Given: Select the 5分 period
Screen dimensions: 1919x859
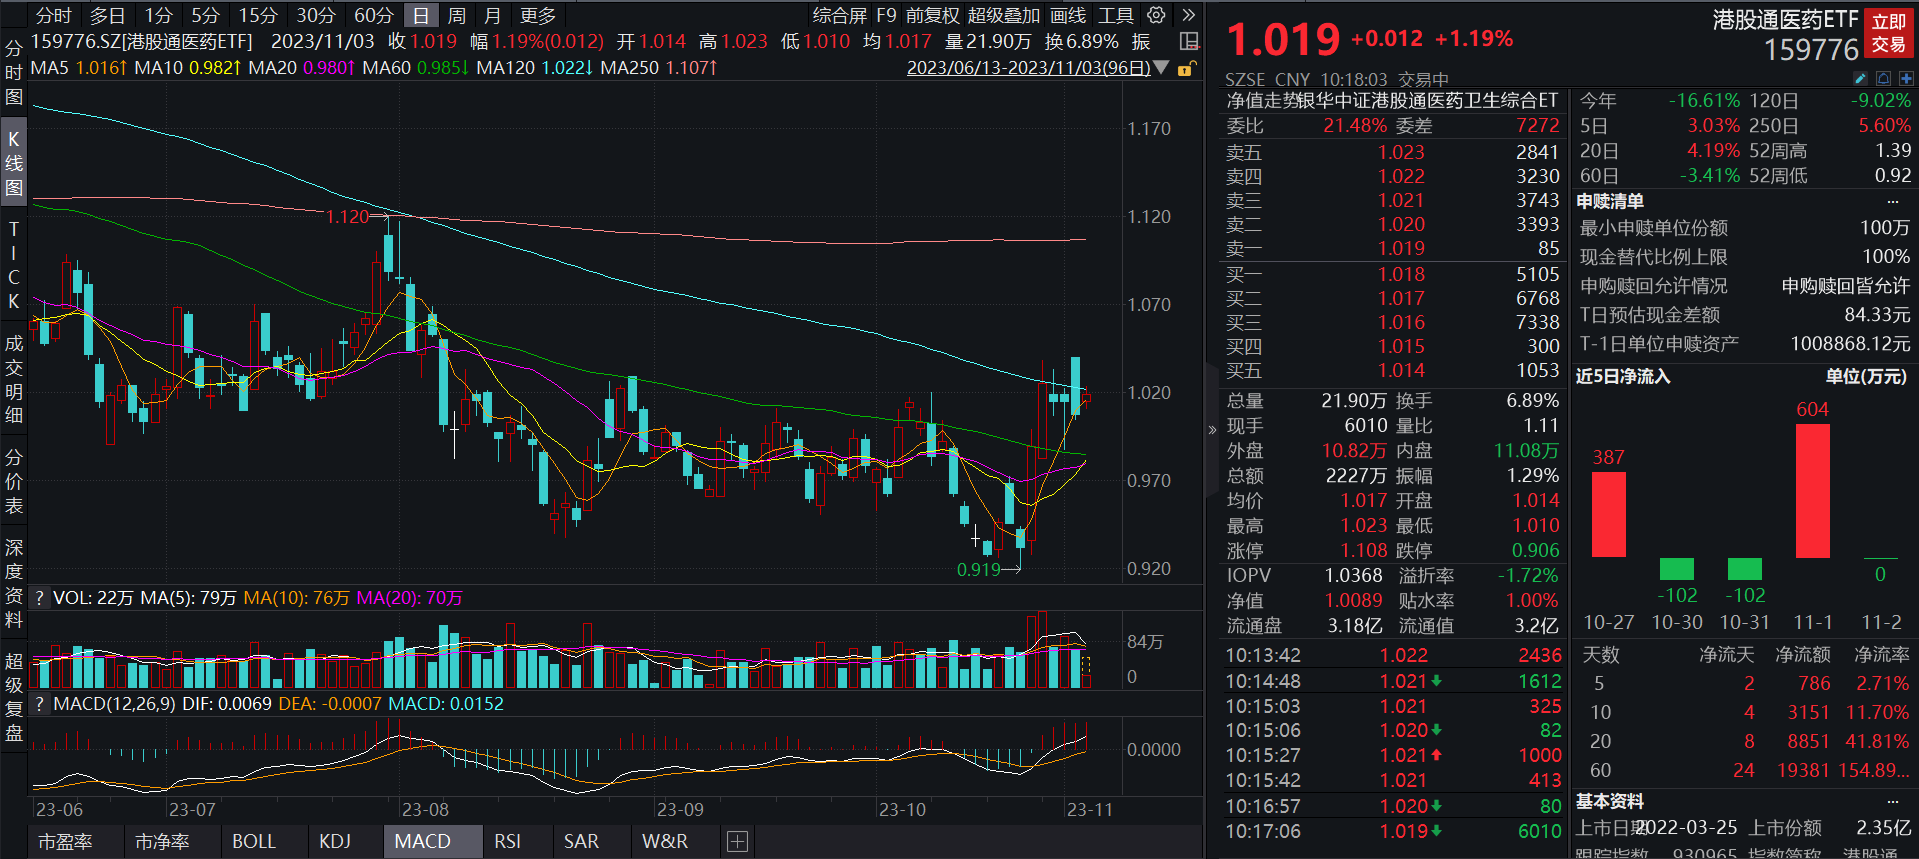Looking at the screenshot, I should (205, 15).
